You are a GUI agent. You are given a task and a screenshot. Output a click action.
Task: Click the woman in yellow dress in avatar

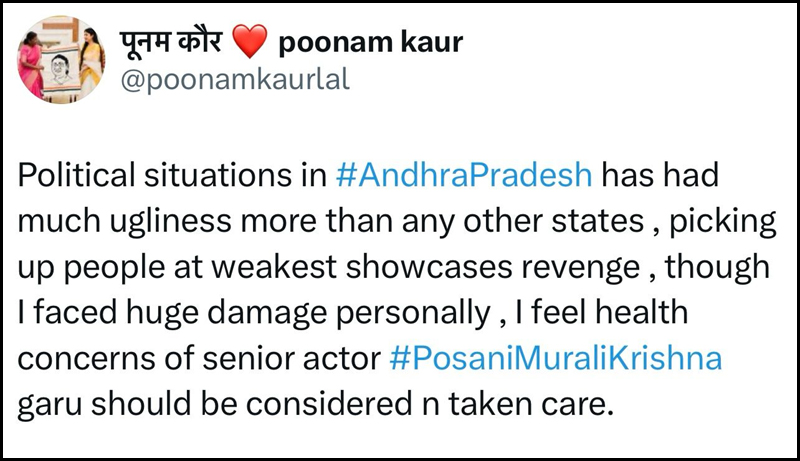pyautogui.click(x=91, y=63)
